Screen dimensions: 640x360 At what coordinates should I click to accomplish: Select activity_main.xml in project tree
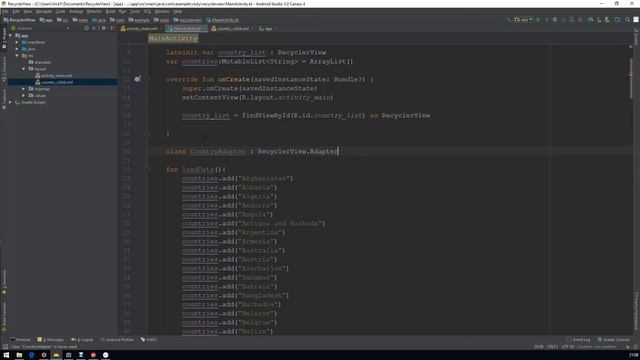[x=53, y=76]
